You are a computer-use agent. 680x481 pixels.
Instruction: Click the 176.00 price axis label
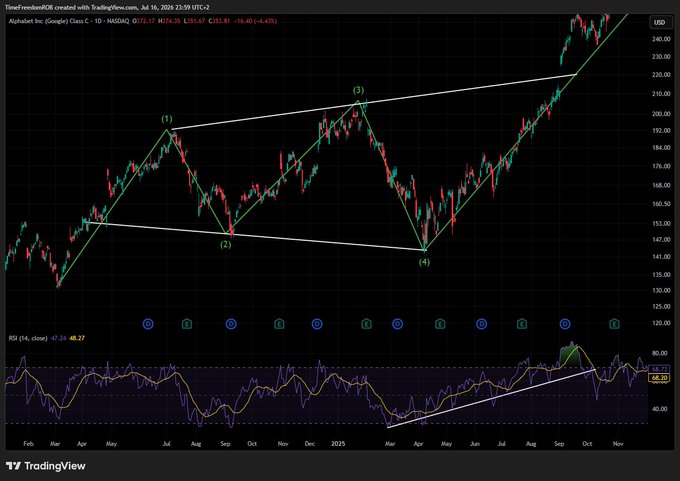659,166
